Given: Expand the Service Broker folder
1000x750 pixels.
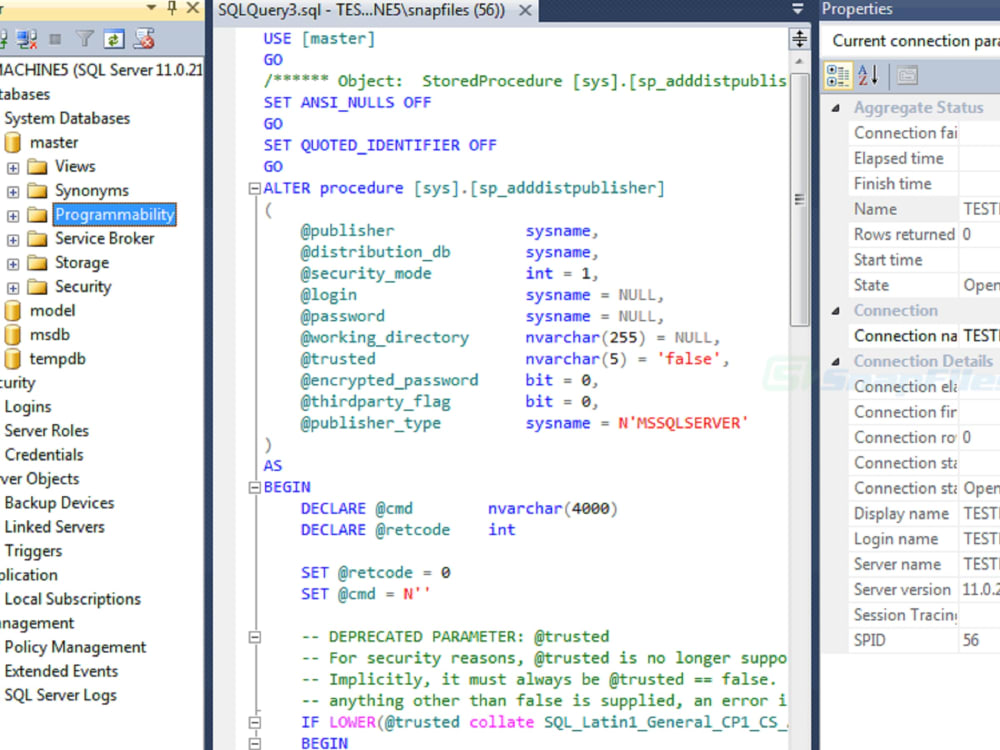Looking at the screenshot, I should [13, 240].
